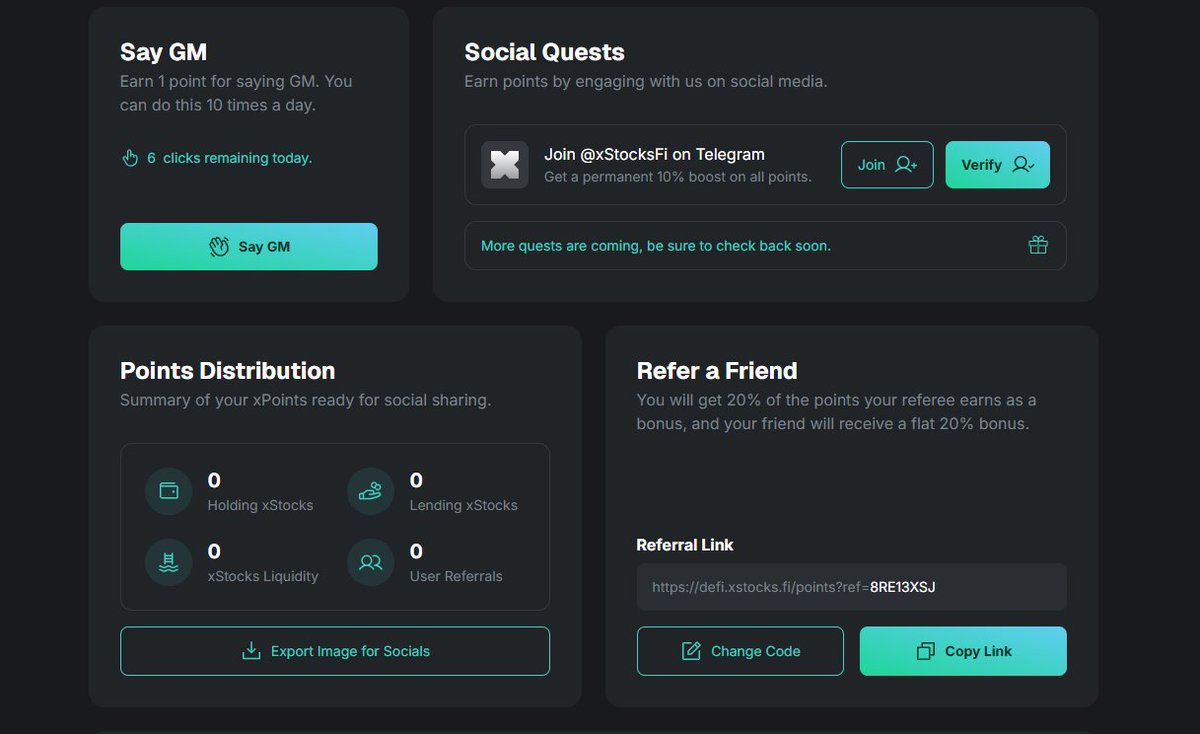Click the Say GM button

coord(249,246)
